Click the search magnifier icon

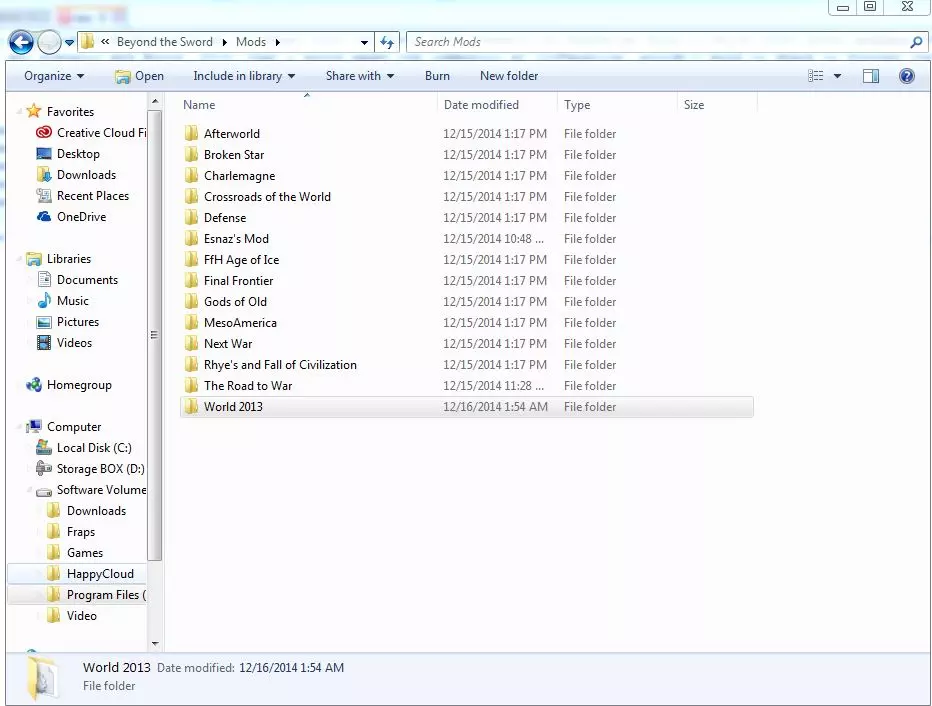click(917, 42)
